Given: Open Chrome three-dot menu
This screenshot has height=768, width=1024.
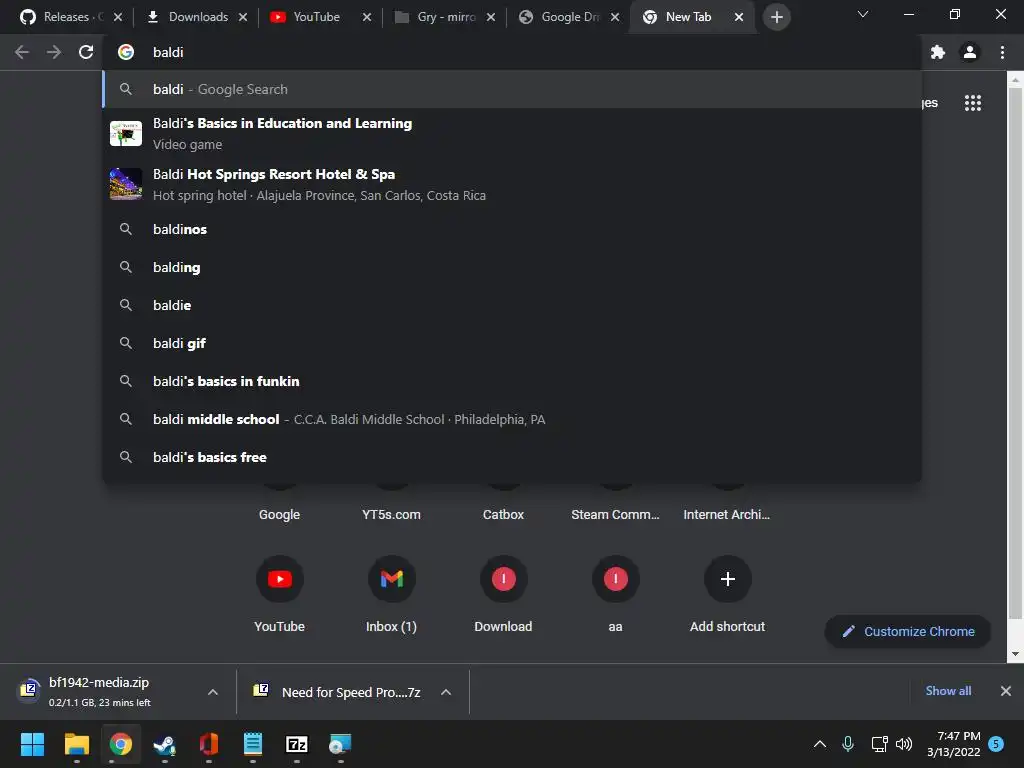Looking at the screenshot, I should 1002,52.
